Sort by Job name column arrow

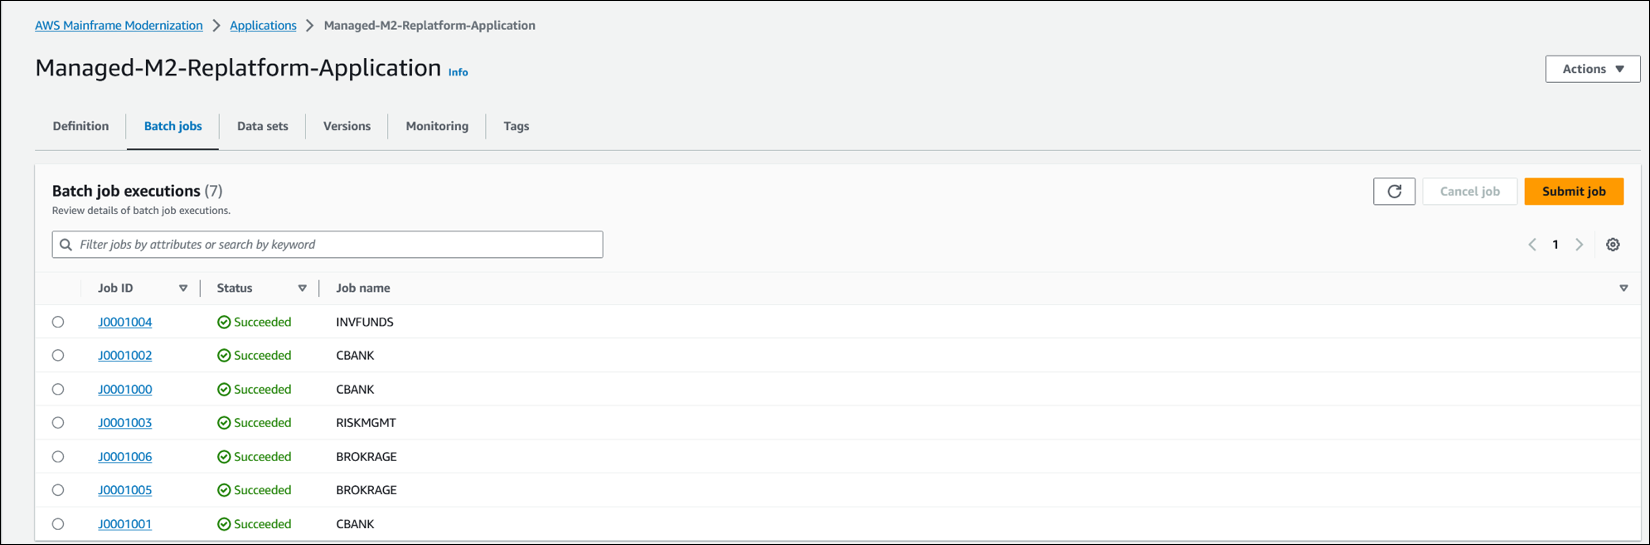pos(1623,289)
